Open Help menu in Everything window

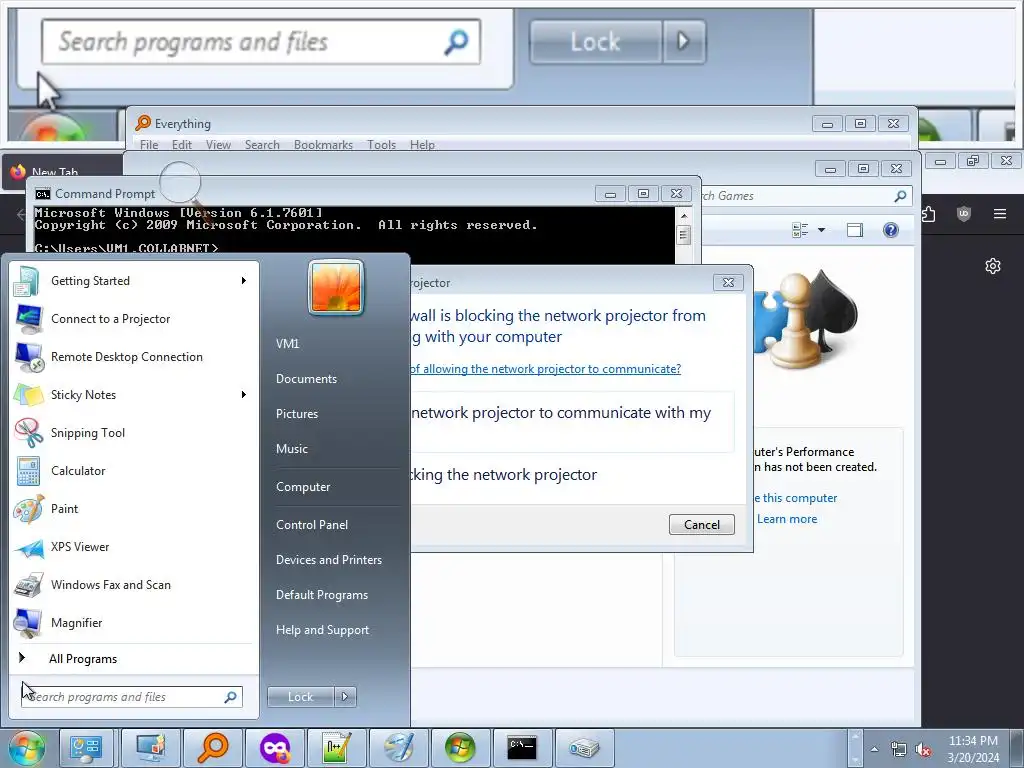tap(422, 144)
